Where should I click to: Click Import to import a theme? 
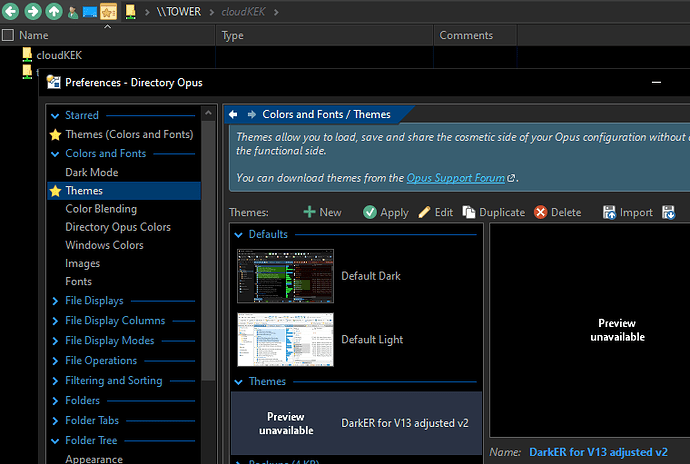click(x=628, y=212)
